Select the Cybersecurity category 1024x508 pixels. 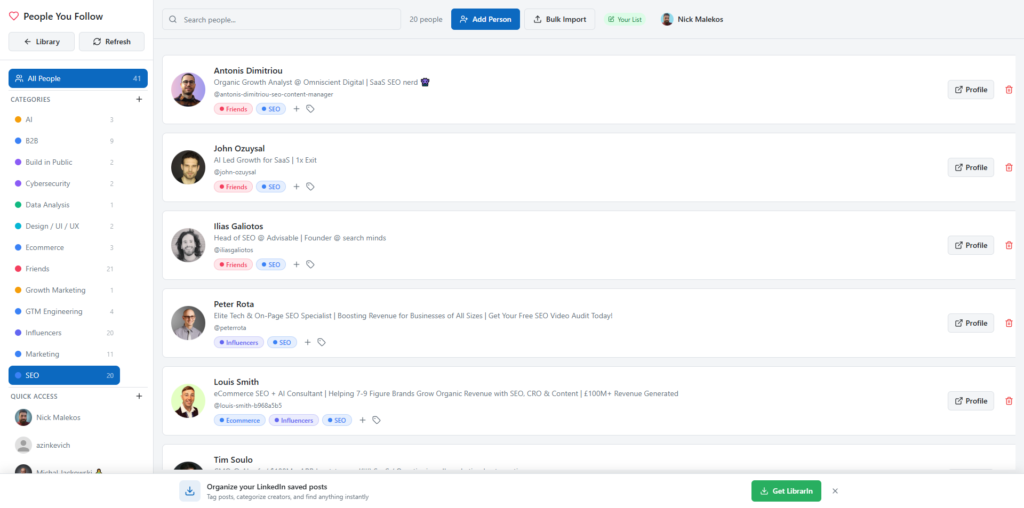48,183
